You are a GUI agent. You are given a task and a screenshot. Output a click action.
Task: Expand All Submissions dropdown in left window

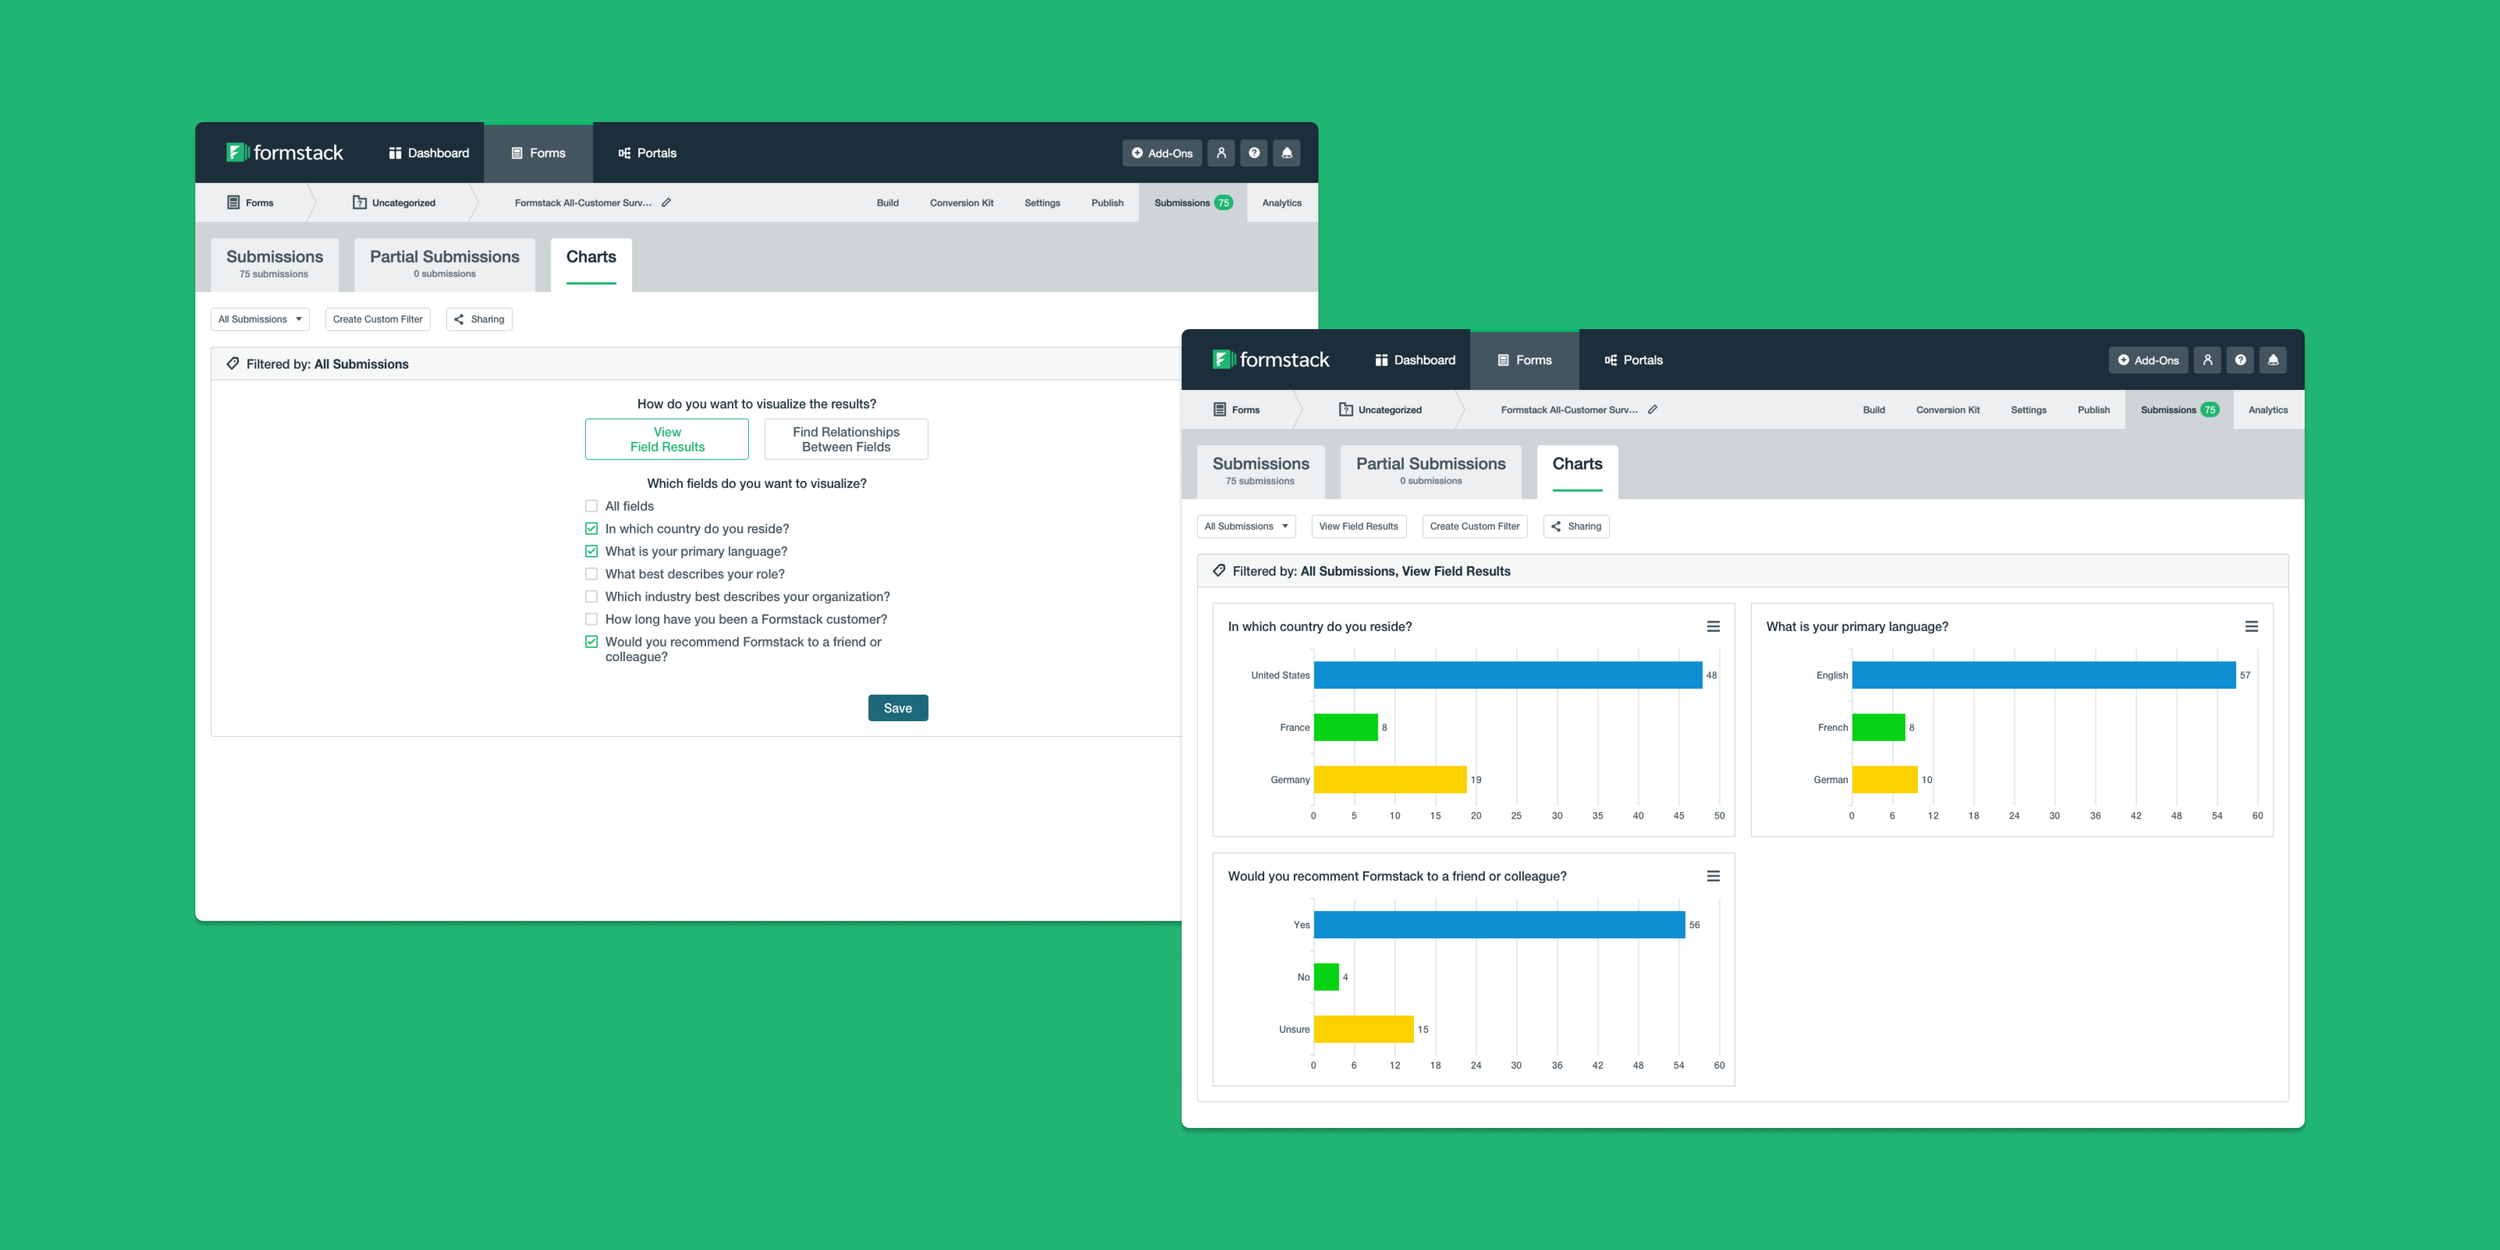click(260, 320)
